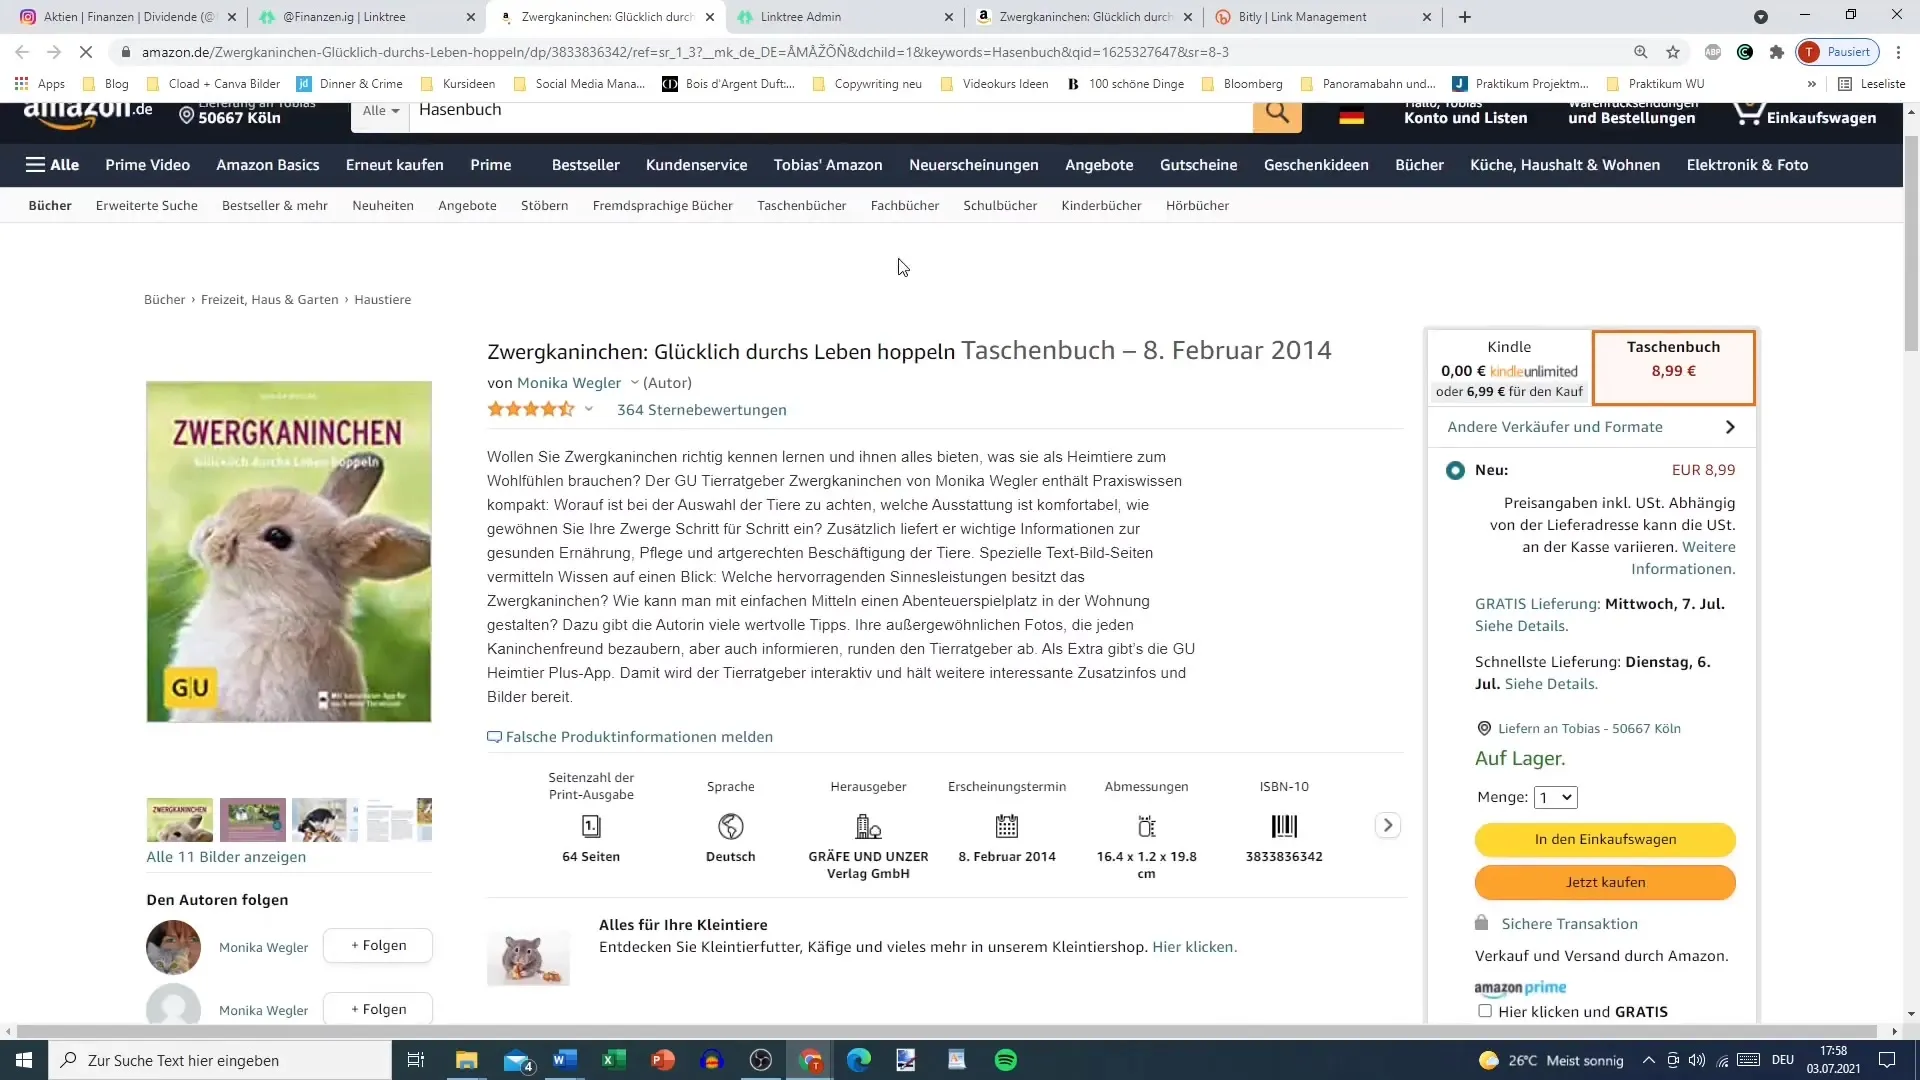Expand the star rating breakdown arrow

tap(589, 409)
